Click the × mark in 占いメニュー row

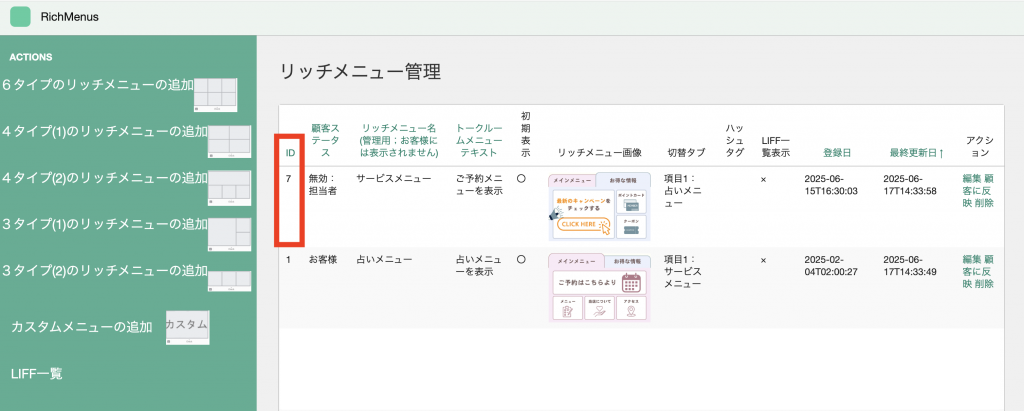pyautogui.click(x=763, y=260)
